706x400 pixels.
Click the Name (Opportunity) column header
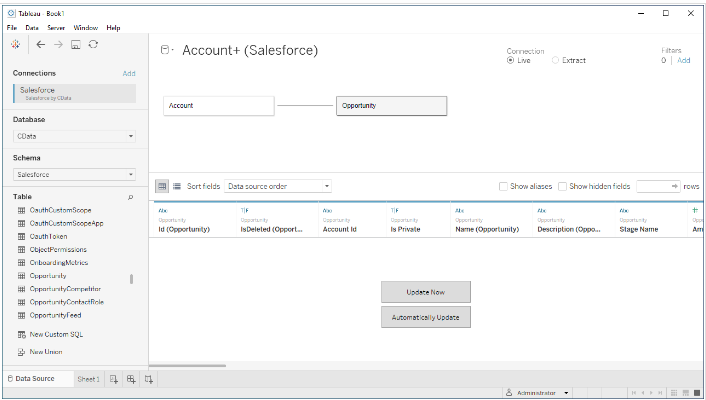[492, 220]
